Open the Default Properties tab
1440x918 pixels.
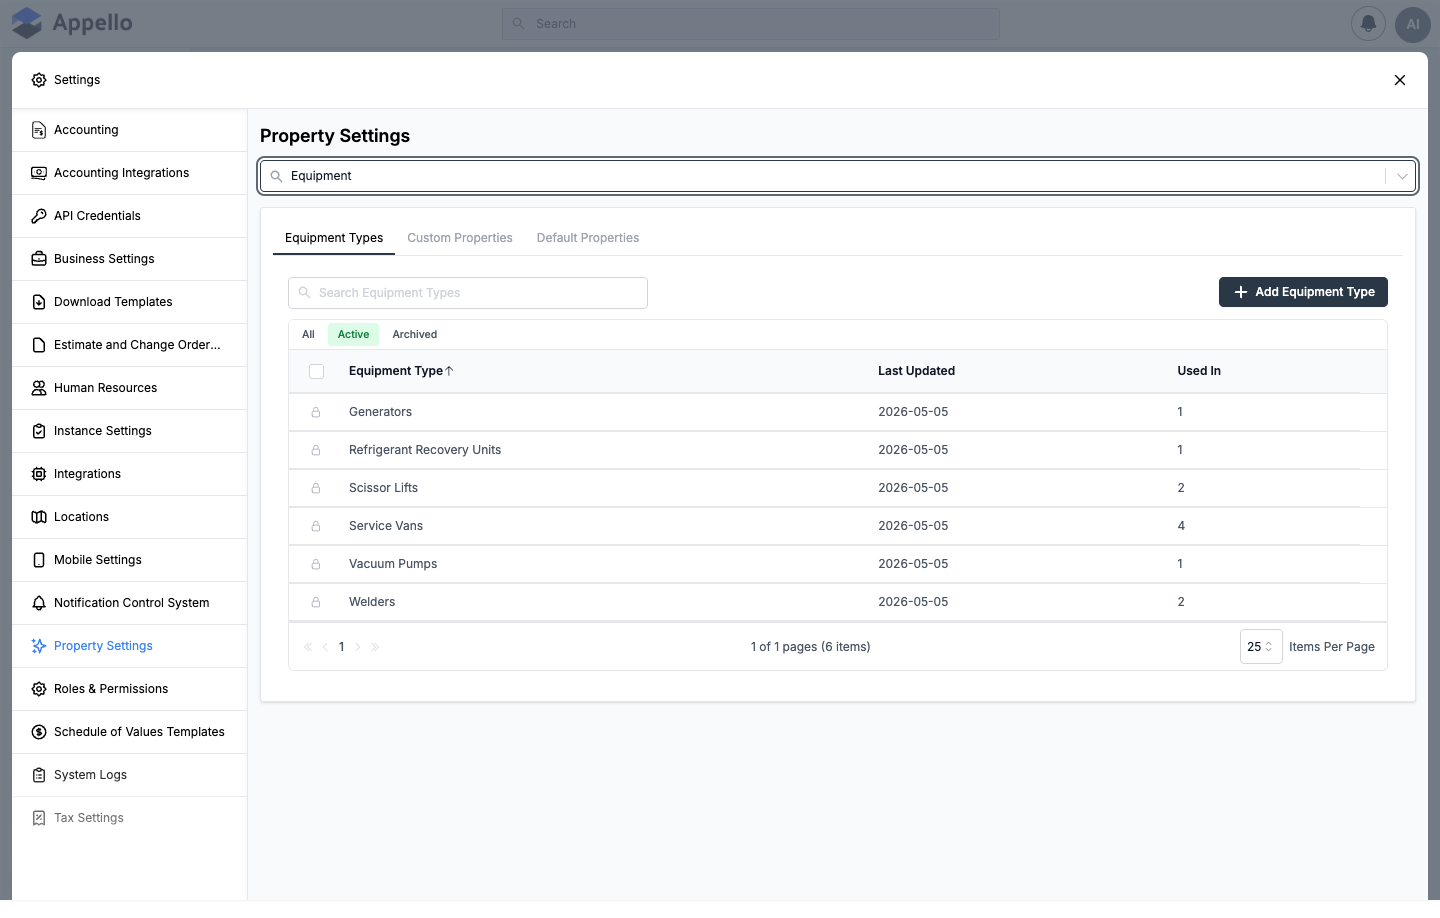(588, 238)
